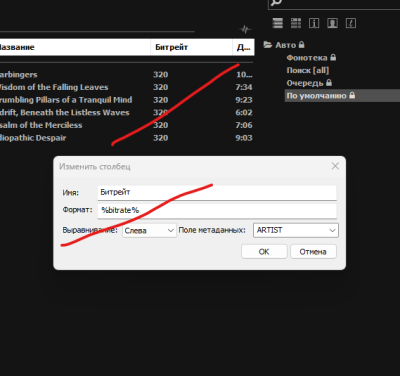This screenshot has height=376, width=400.
Task: Show the artist portrait panel icon
Action: (x=332, y=23)
